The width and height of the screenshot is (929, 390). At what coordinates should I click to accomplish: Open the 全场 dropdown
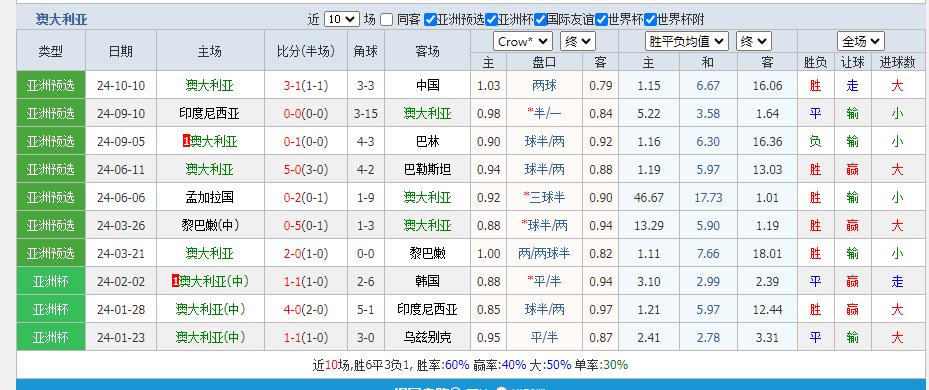click(x=860, y=41)
